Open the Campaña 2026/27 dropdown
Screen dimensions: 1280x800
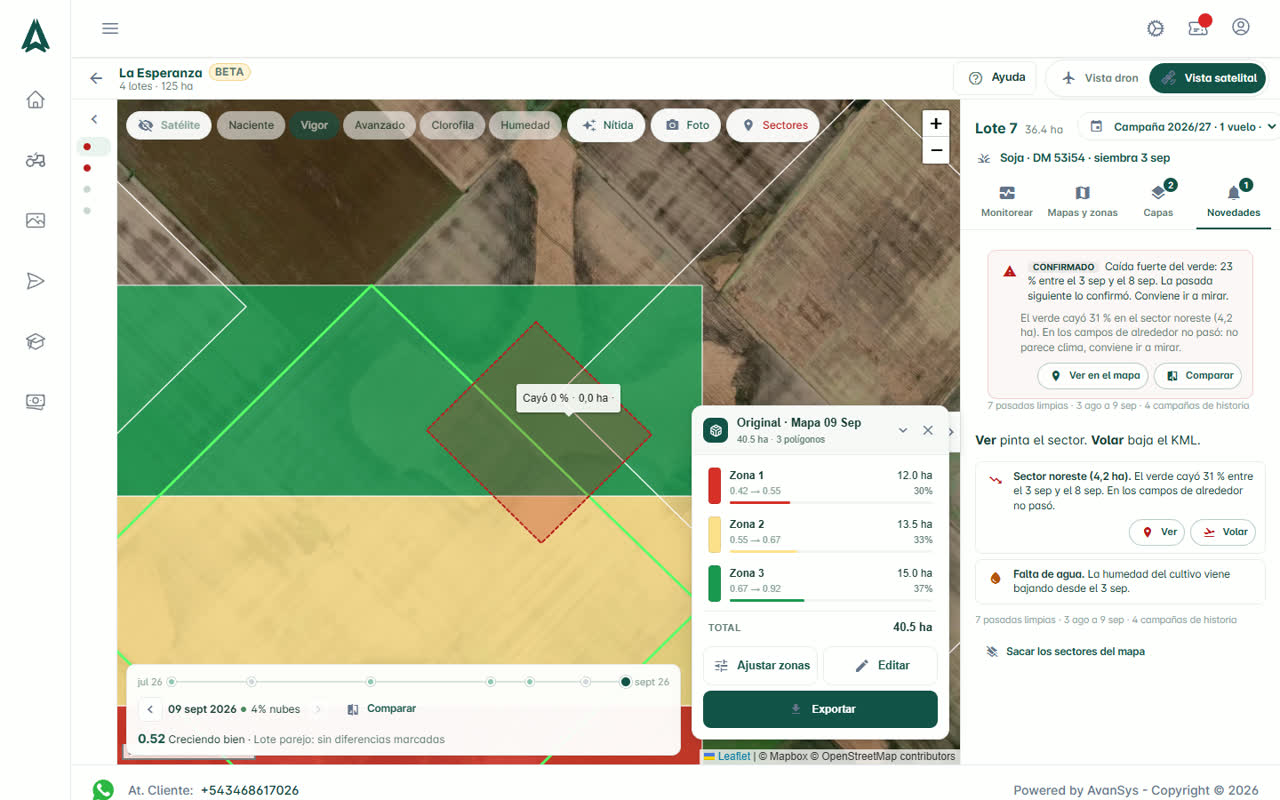[1182, 127]
